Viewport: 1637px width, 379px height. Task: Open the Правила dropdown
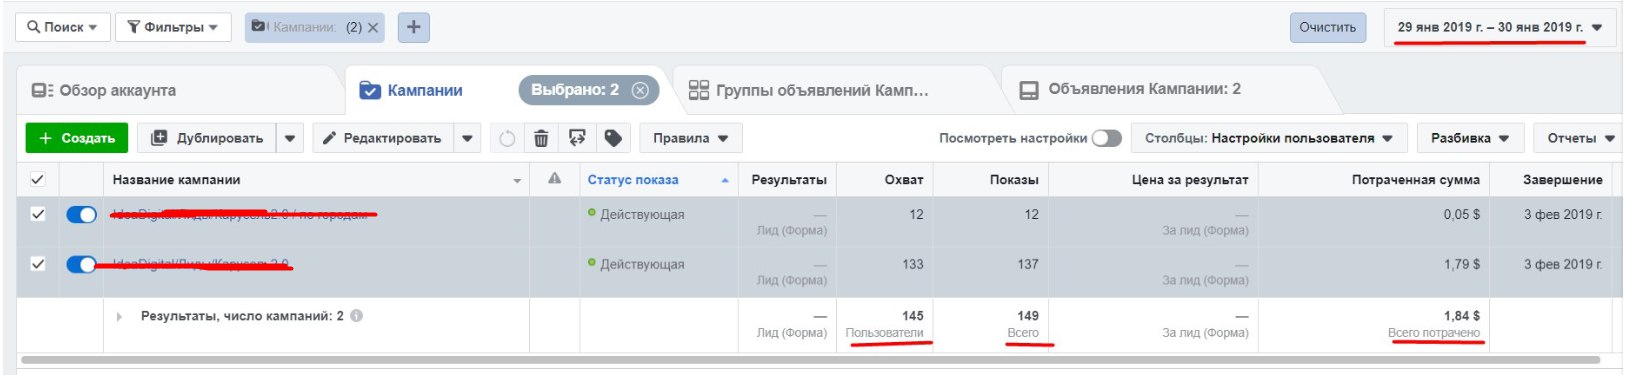pyautogui.click(x=690, y=138)
